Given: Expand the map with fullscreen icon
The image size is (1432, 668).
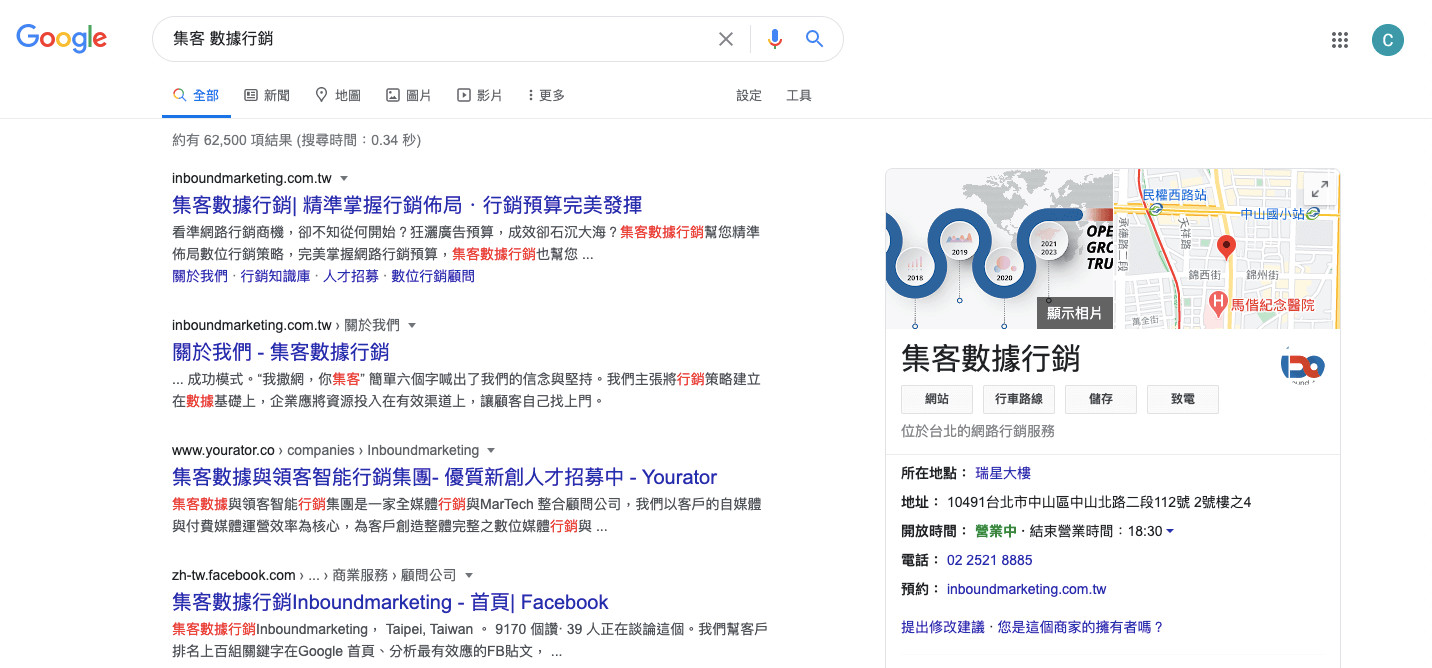Looking at the screenshot, I should coord(1320,188).
